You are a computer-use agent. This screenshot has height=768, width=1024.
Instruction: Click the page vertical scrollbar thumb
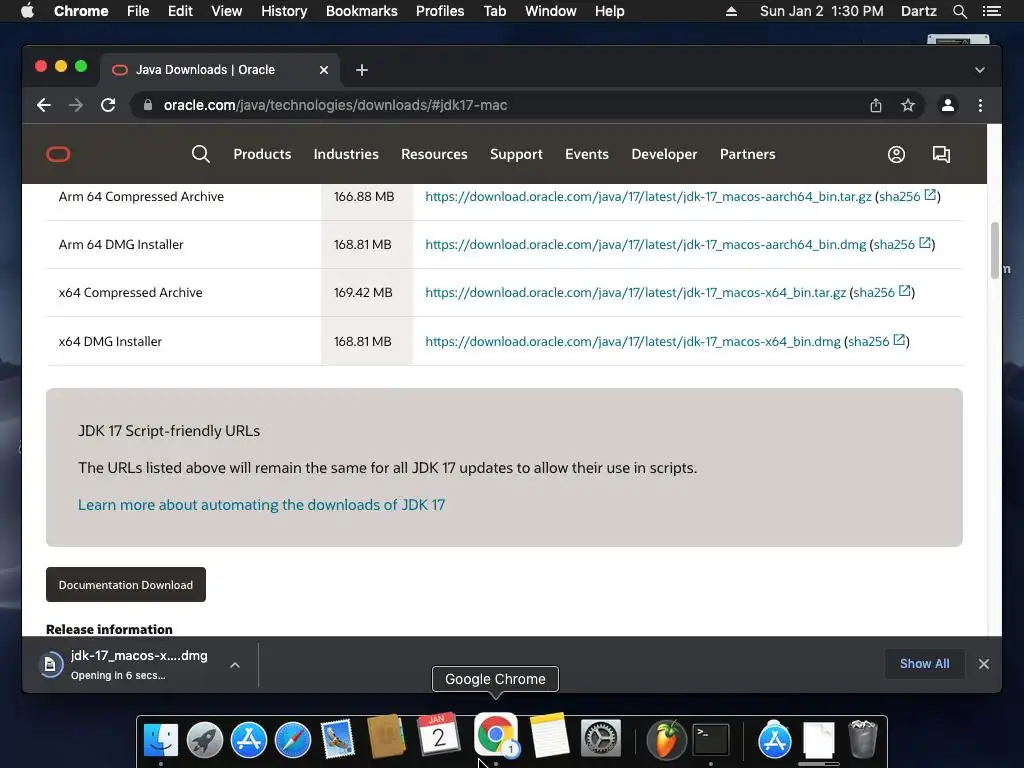(x=995, y=250)
